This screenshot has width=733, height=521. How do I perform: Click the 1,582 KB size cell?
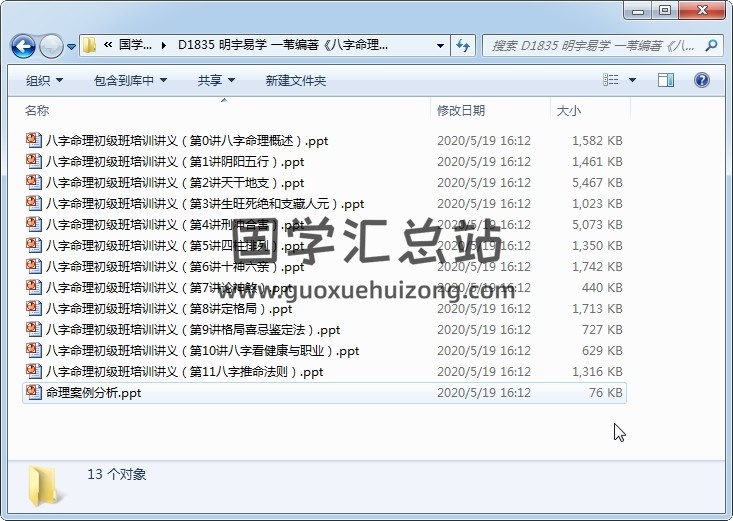(x=597, y=141)
